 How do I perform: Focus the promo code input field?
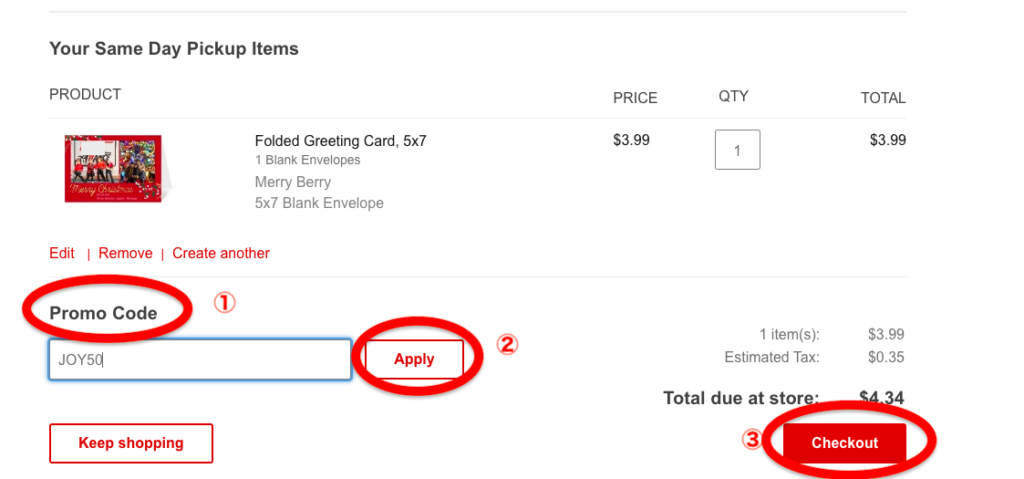tap(200, 359)
